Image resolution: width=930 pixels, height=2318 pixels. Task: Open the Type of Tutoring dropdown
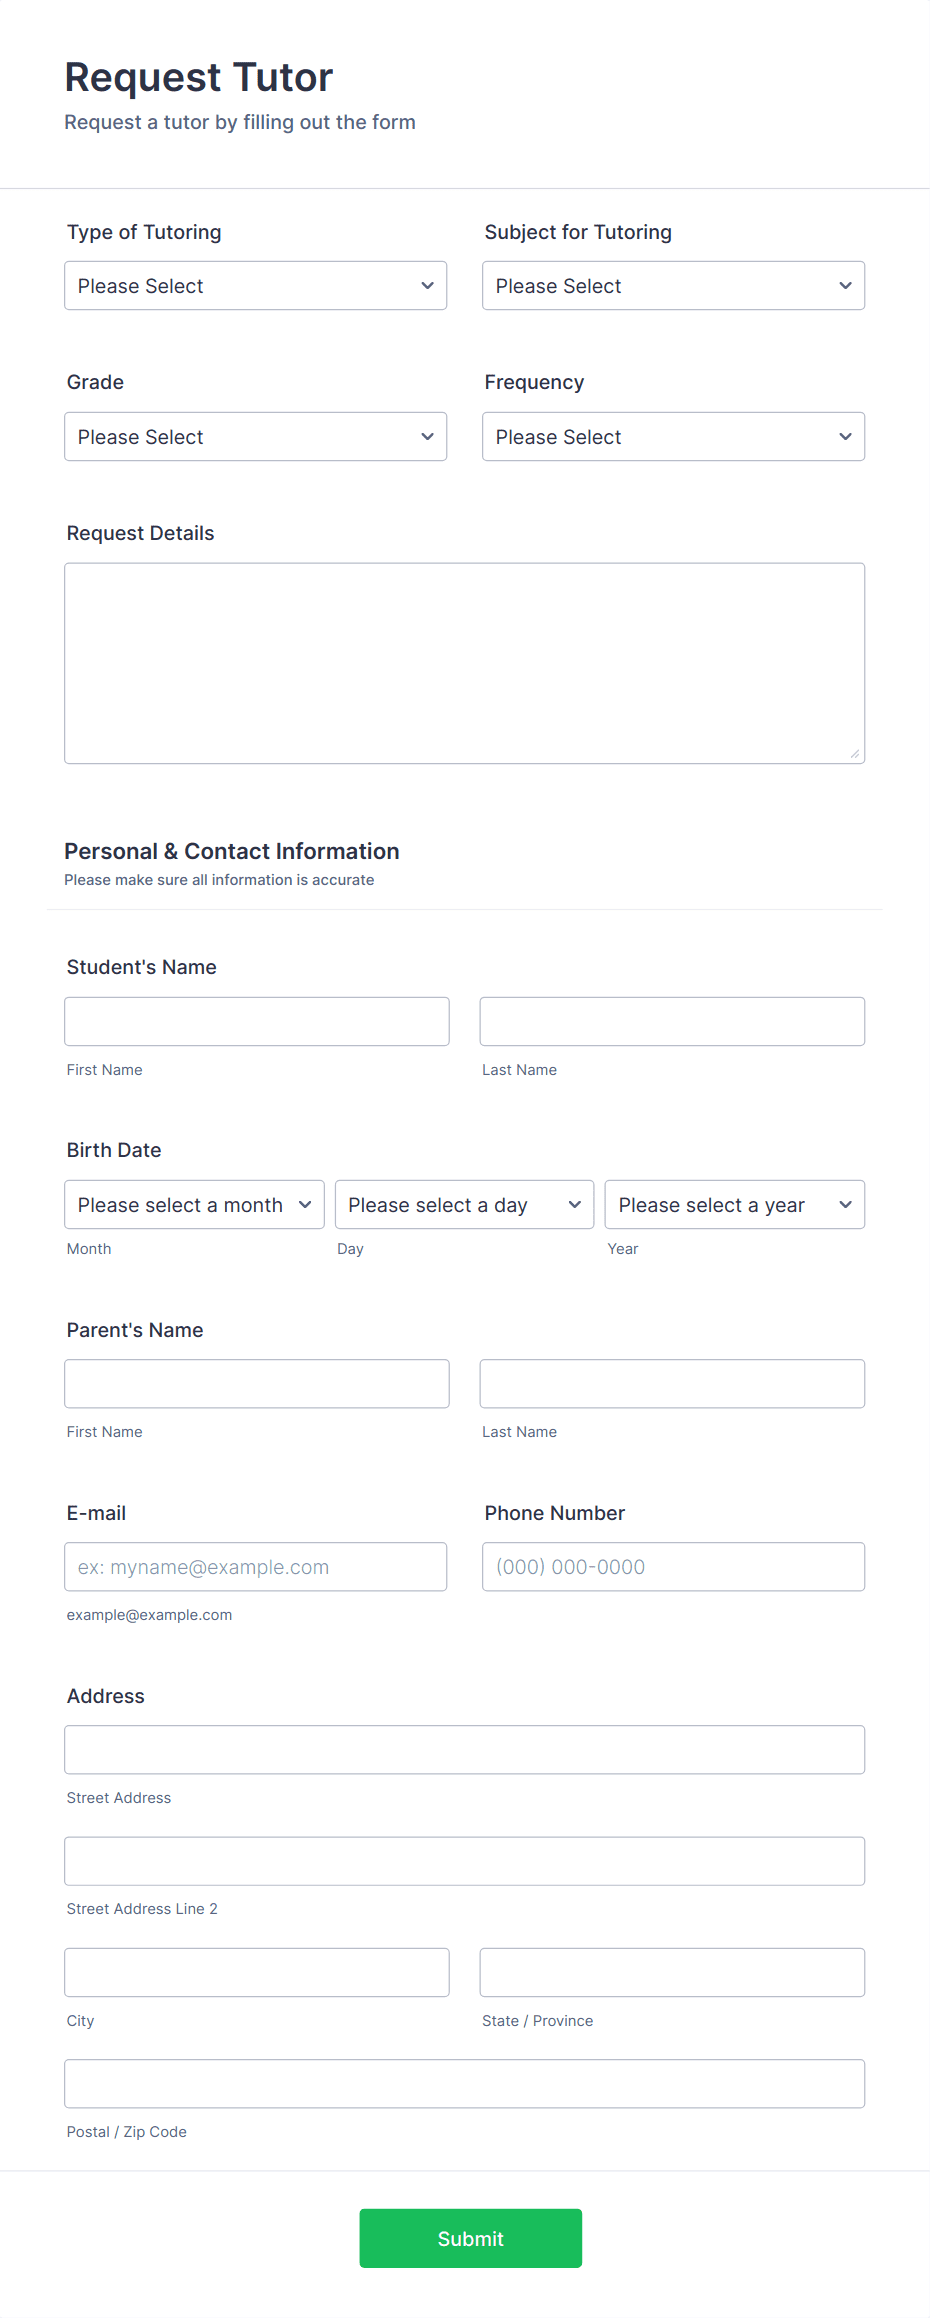point(255,285)
